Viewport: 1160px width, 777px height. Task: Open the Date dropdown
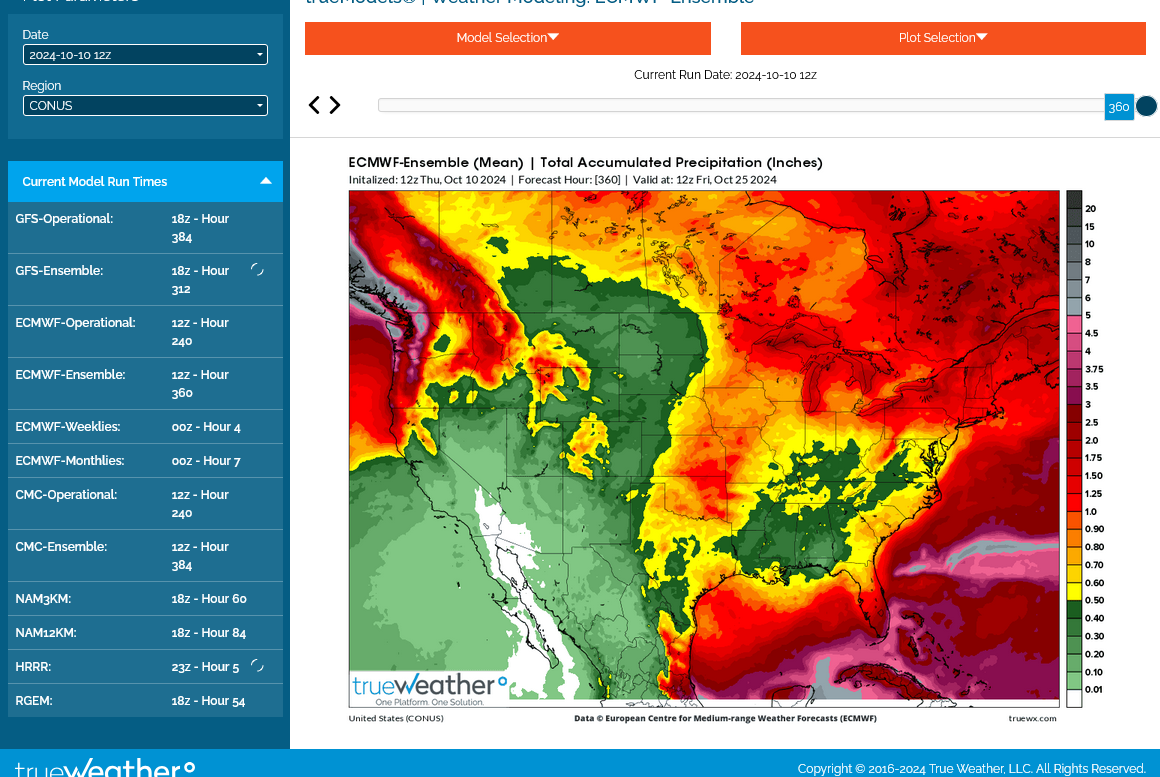[x=145, y=55]
